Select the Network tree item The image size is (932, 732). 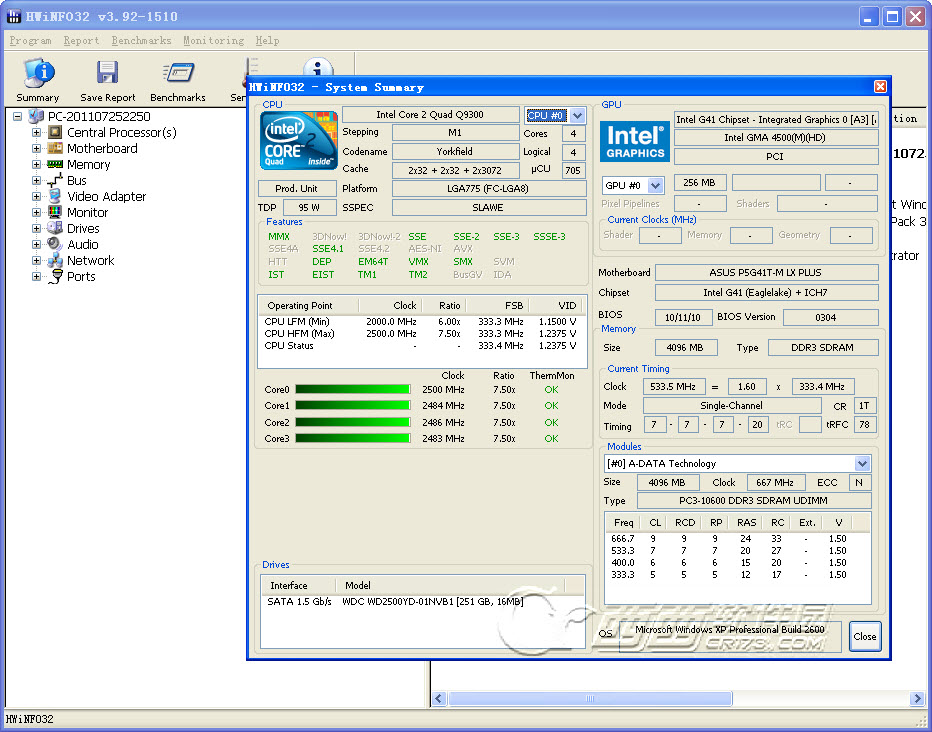click(x=90, y=260)
